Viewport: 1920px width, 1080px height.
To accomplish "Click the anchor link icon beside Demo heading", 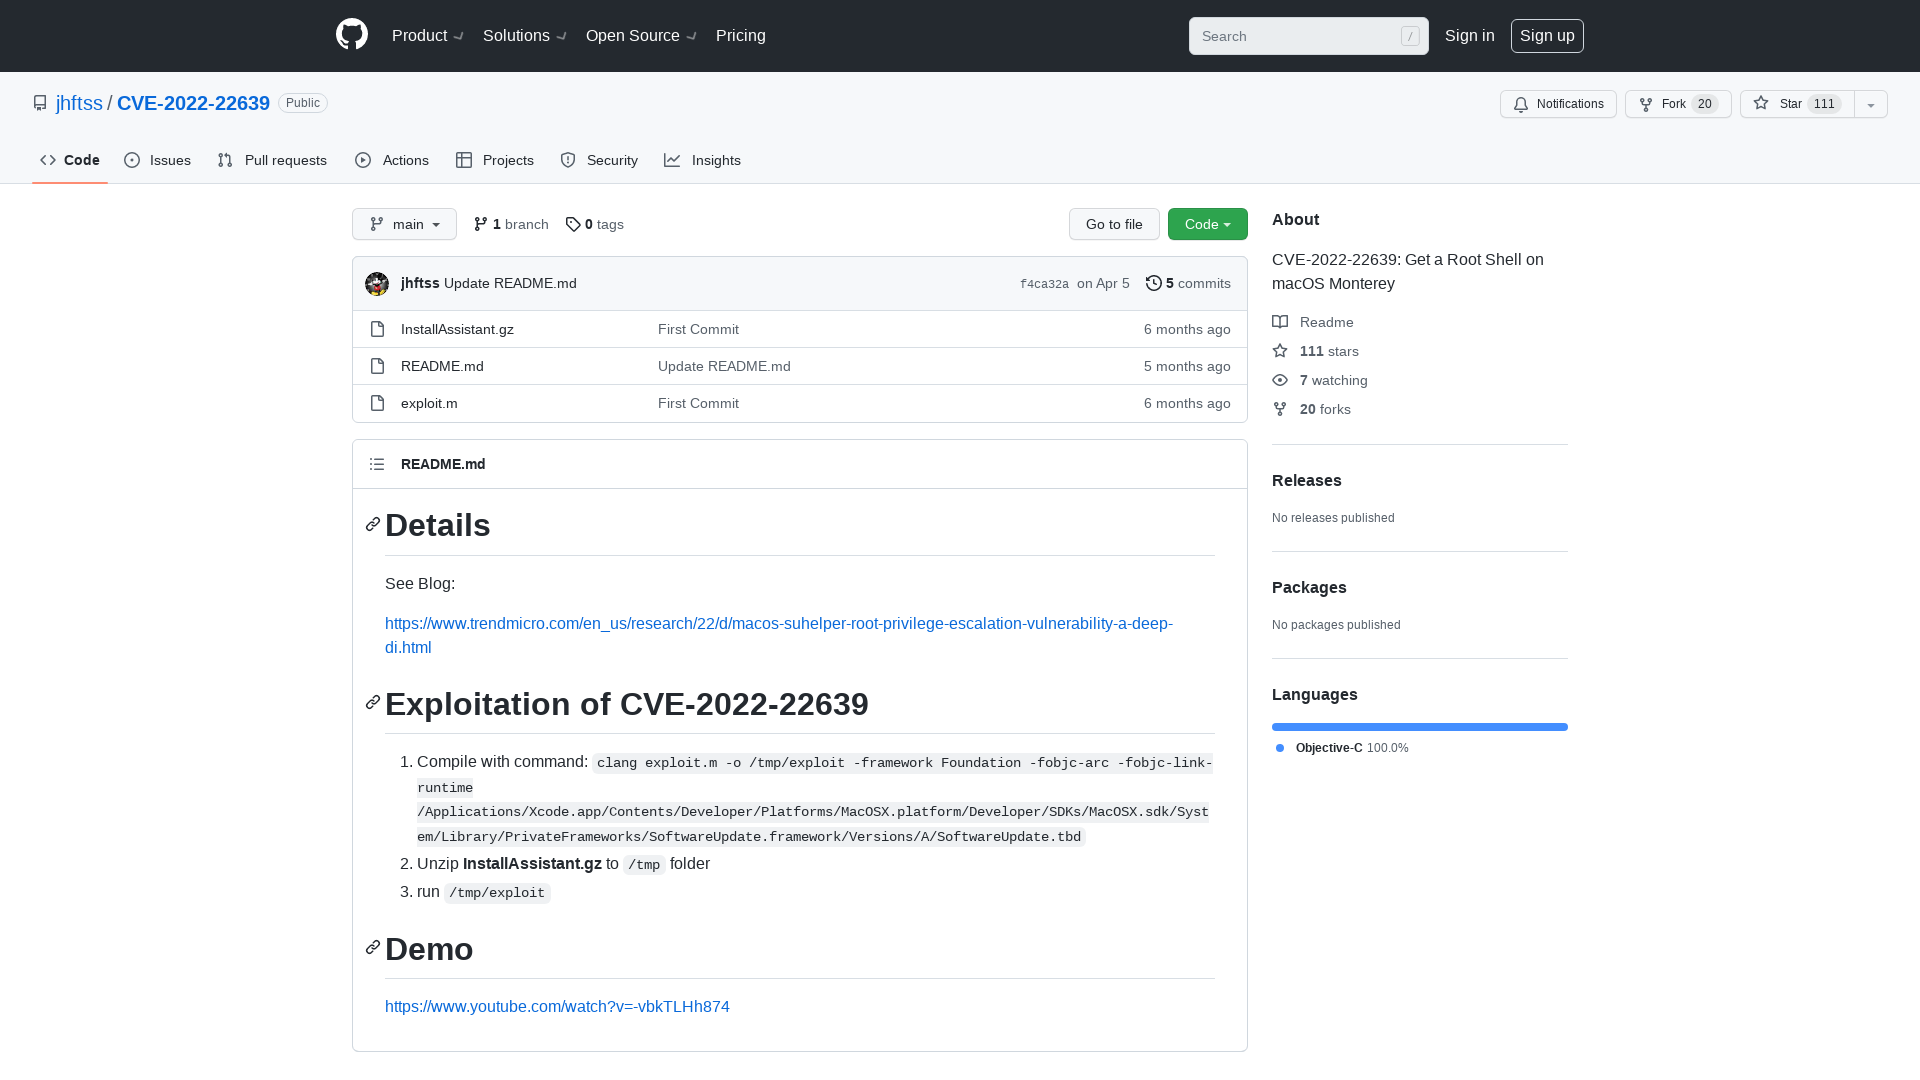I will coord(373,947).
